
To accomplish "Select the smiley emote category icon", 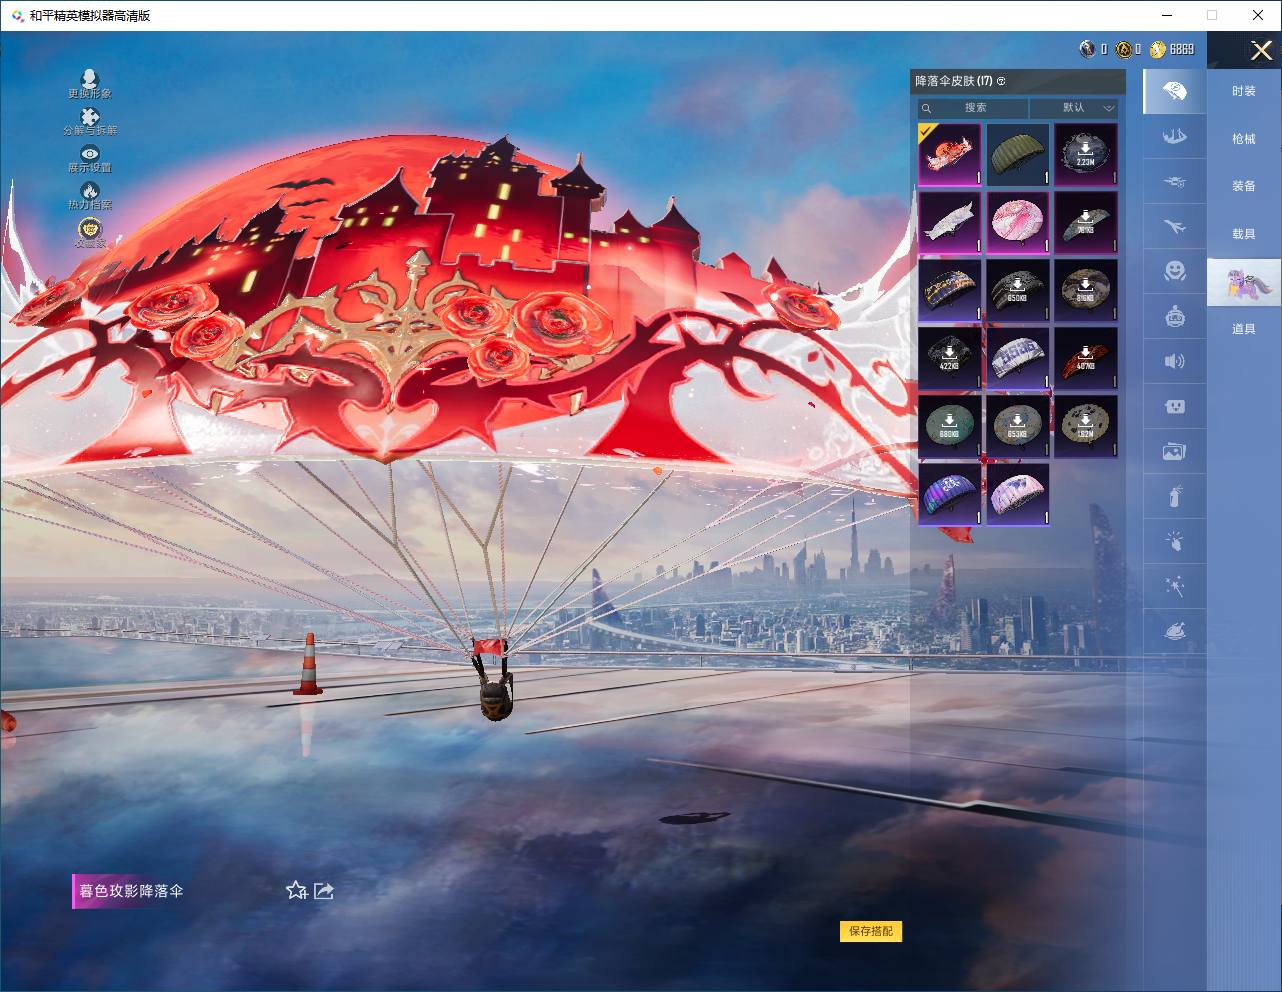I will coord(1175,271).
